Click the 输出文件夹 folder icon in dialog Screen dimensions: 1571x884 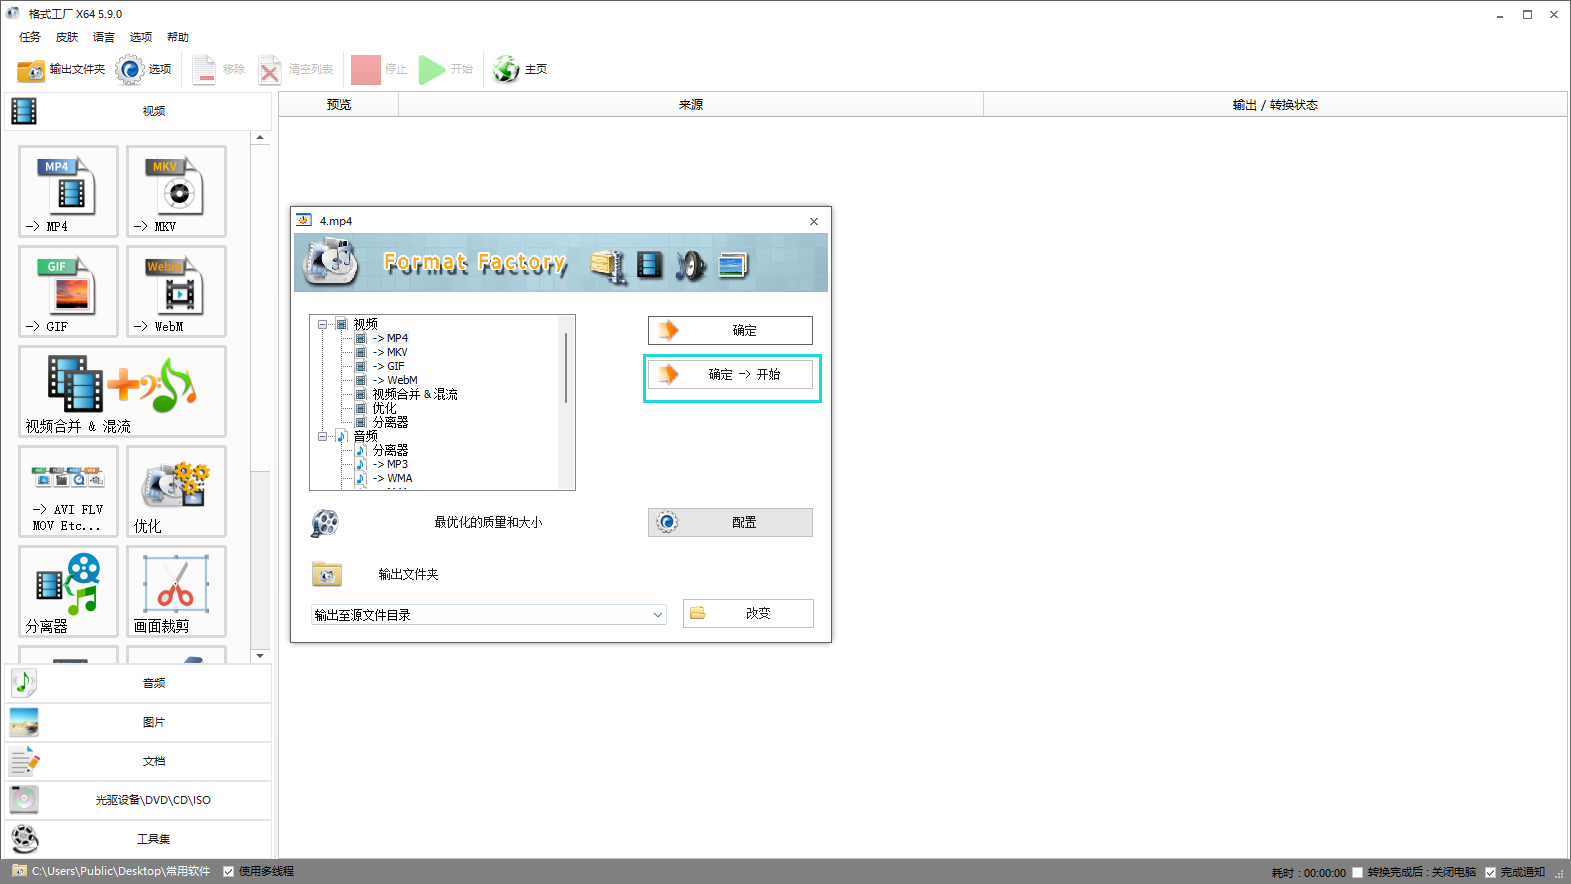tap(327, 574)
